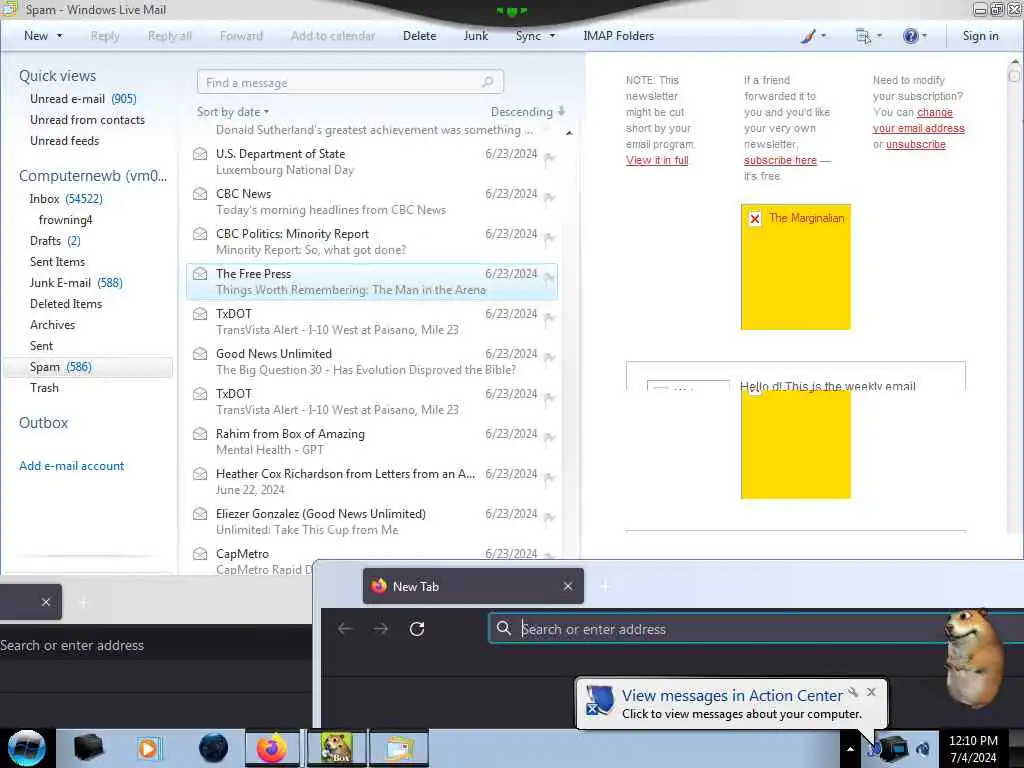Open the New message button
The height and width of the screenshot is (768, 1024).
click(36, 36)
